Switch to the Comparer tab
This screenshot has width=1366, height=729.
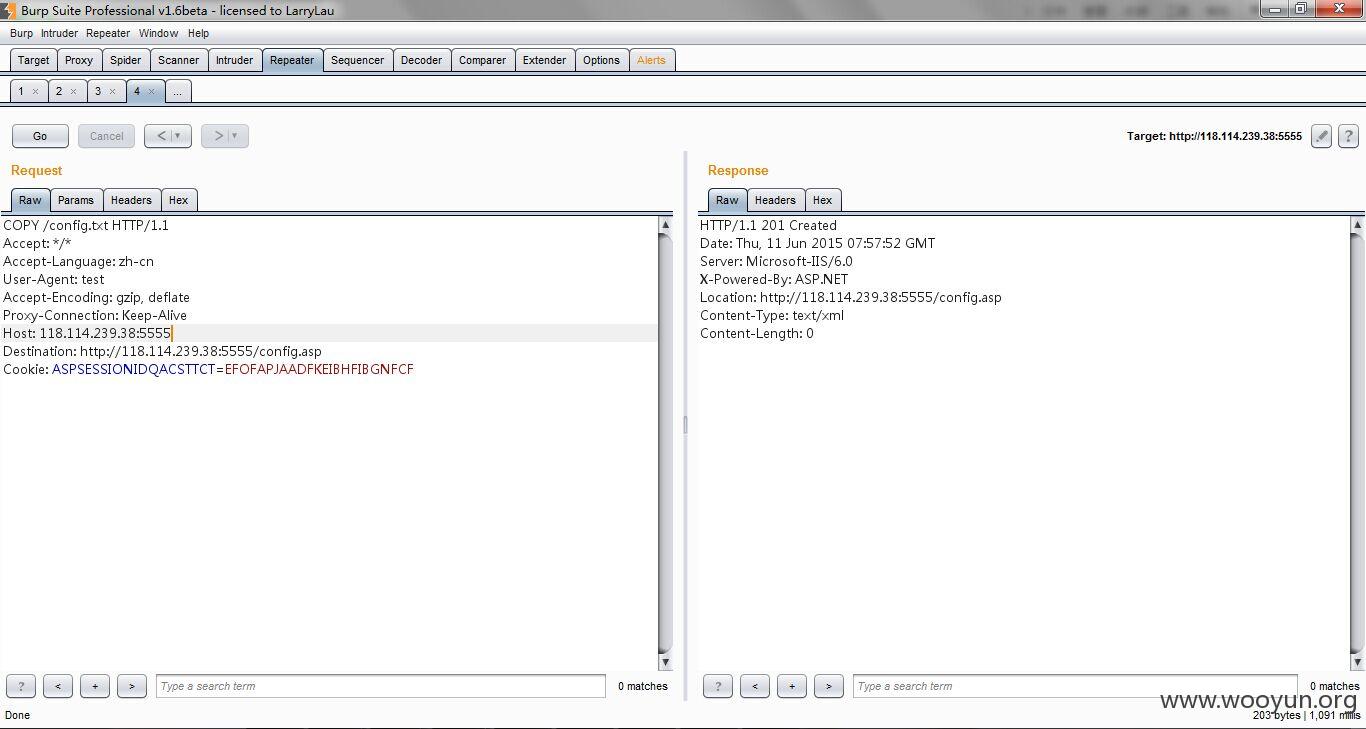[483, 60]
